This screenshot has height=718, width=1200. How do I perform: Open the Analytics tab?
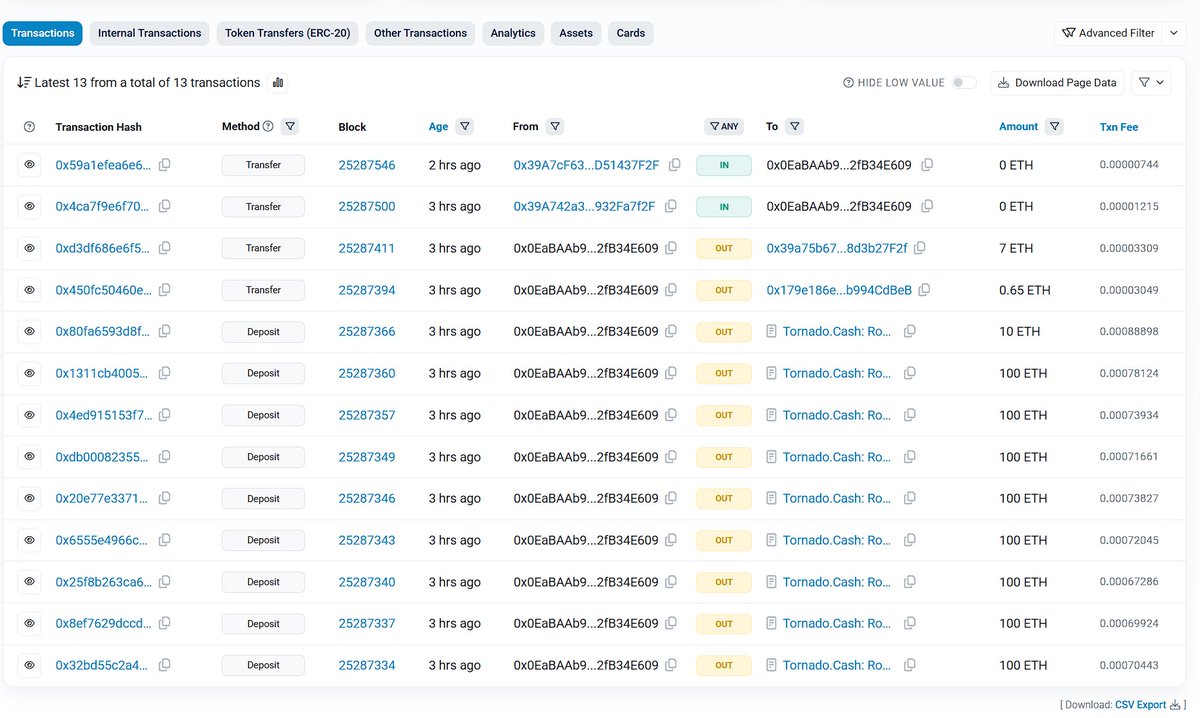pos(513,33)
